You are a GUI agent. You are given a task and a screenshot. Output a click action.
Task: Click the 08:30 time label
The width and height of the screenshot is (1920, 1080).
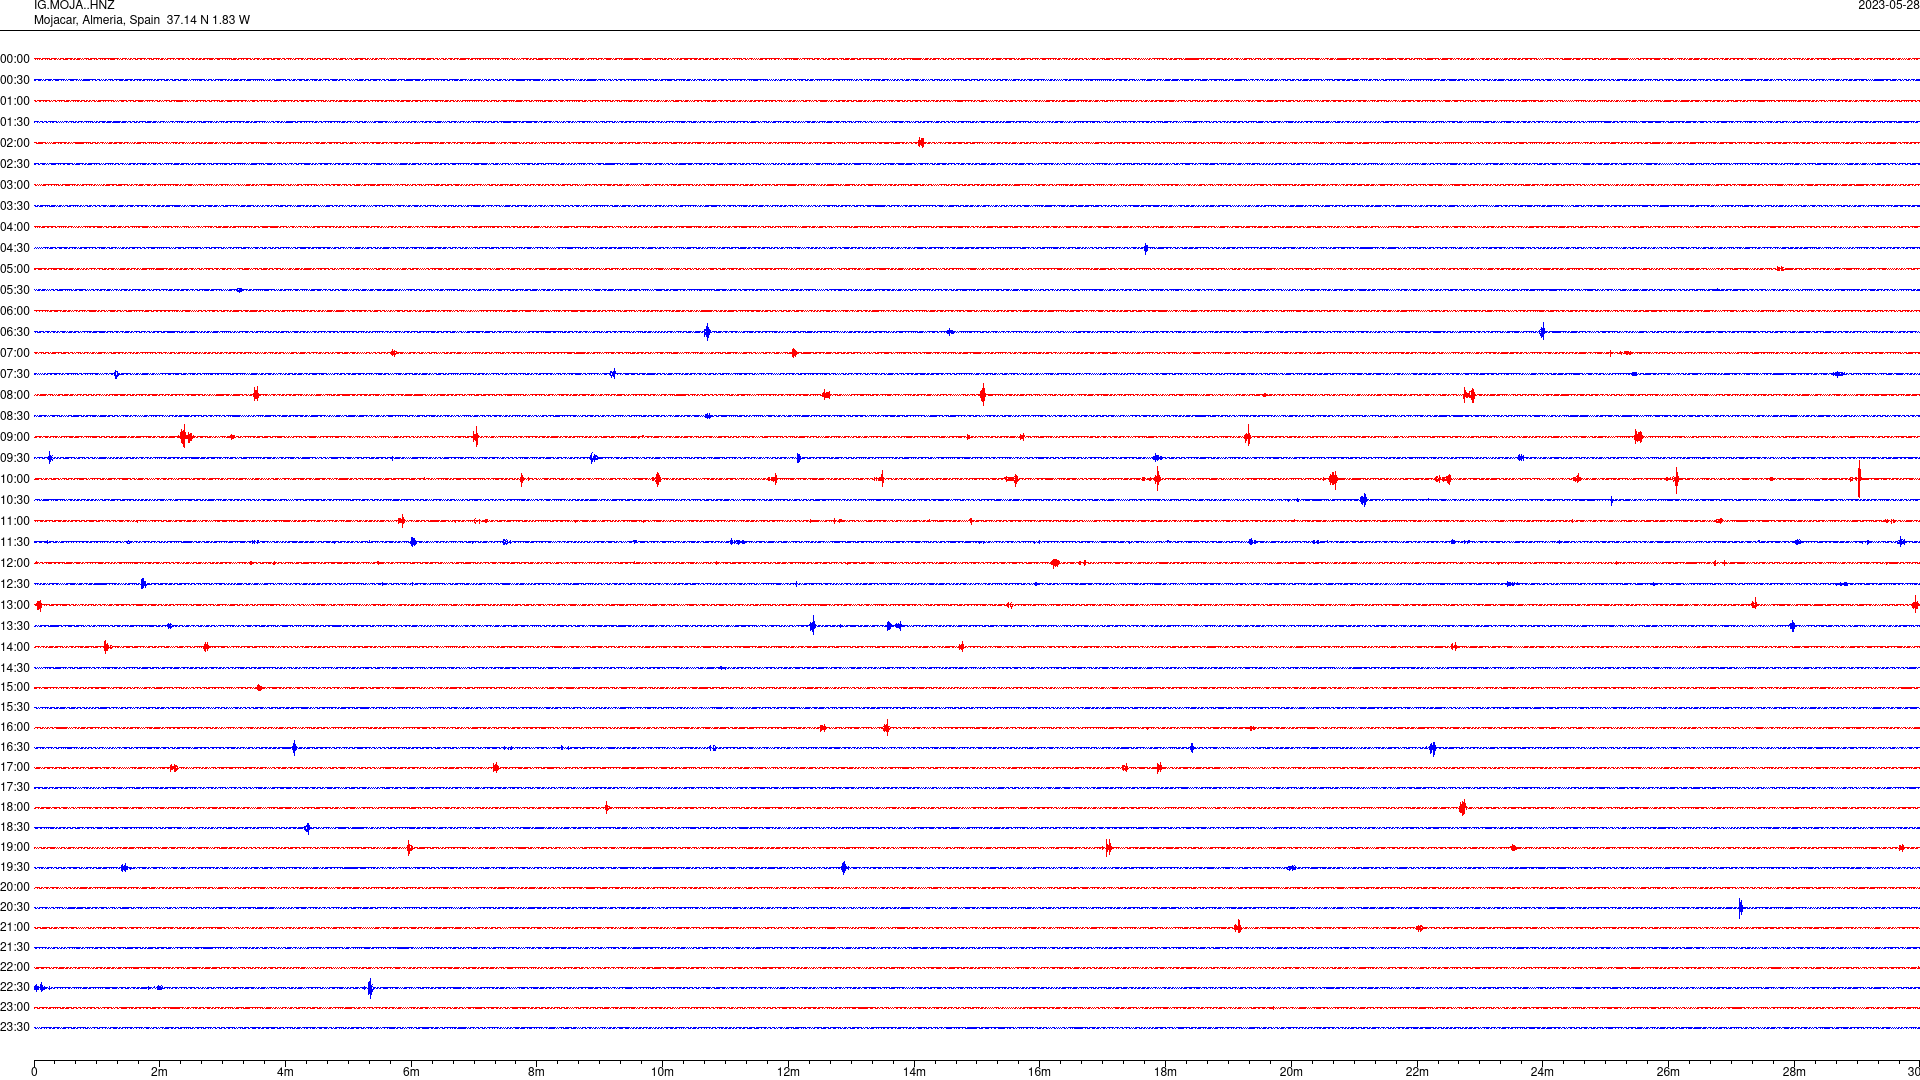coord(15,416)
